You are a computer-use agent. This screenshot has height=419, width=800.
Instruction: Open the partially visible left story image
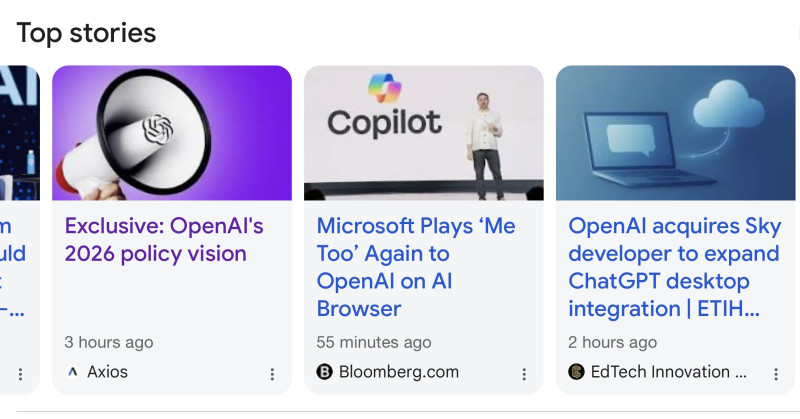20,133
